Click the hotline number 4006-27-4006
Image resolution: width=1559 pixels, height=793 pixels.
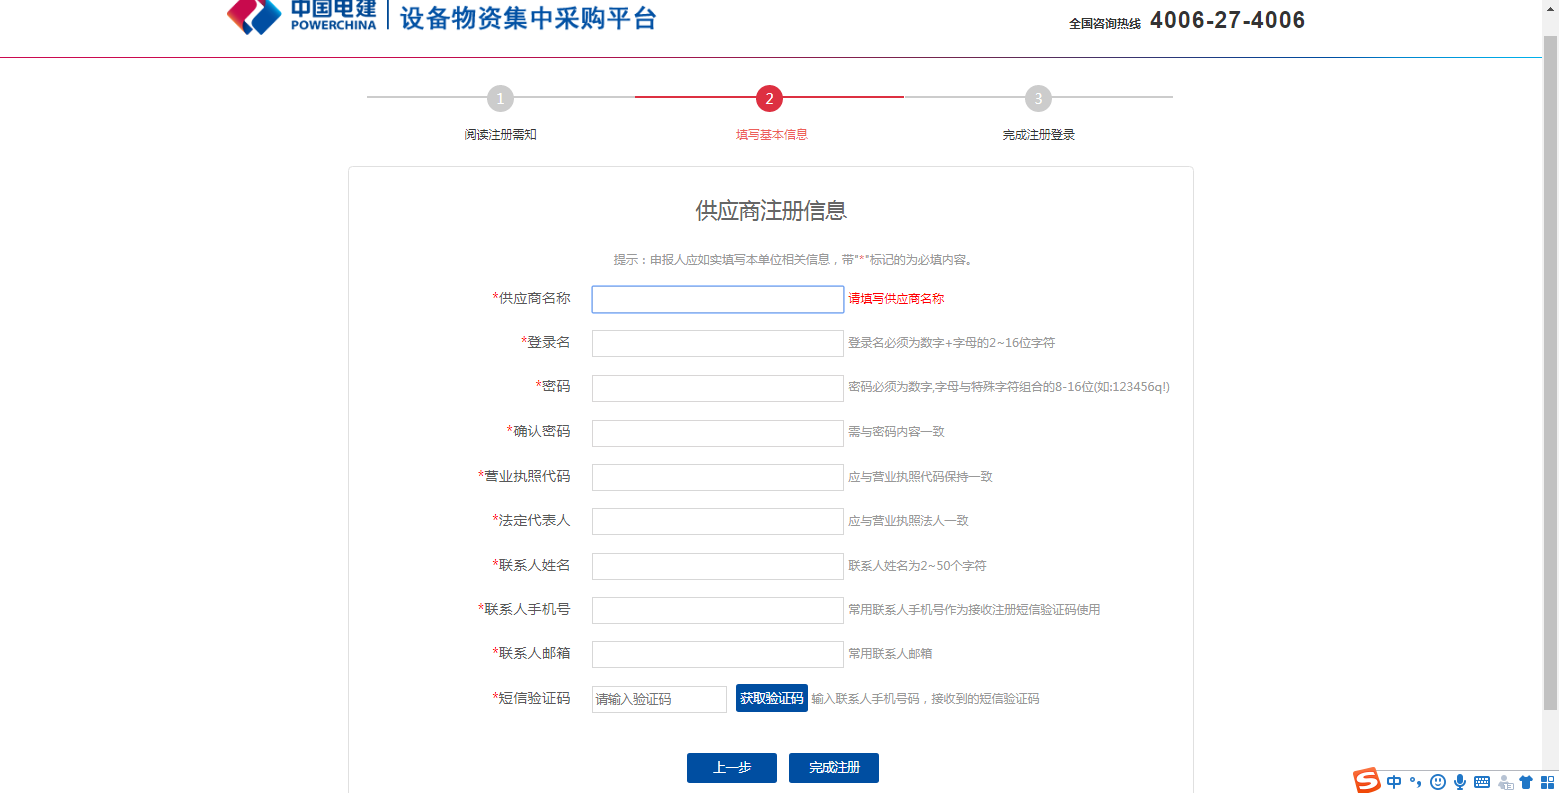click(1228, 20)
